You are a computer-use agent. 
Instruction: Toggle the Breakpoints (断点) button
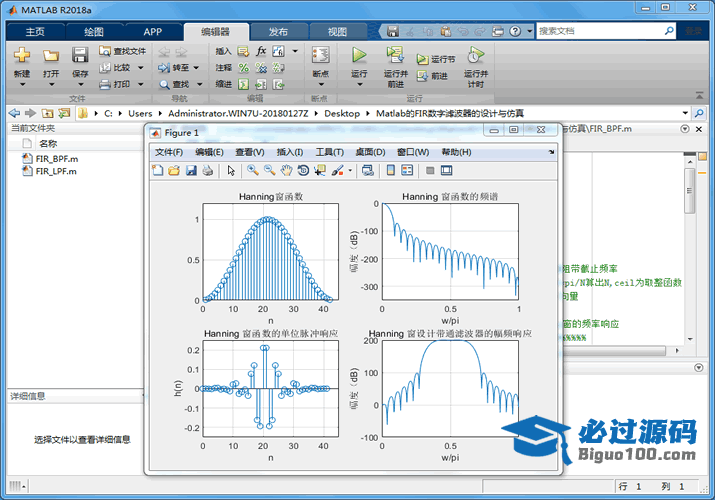click(320, 60)
